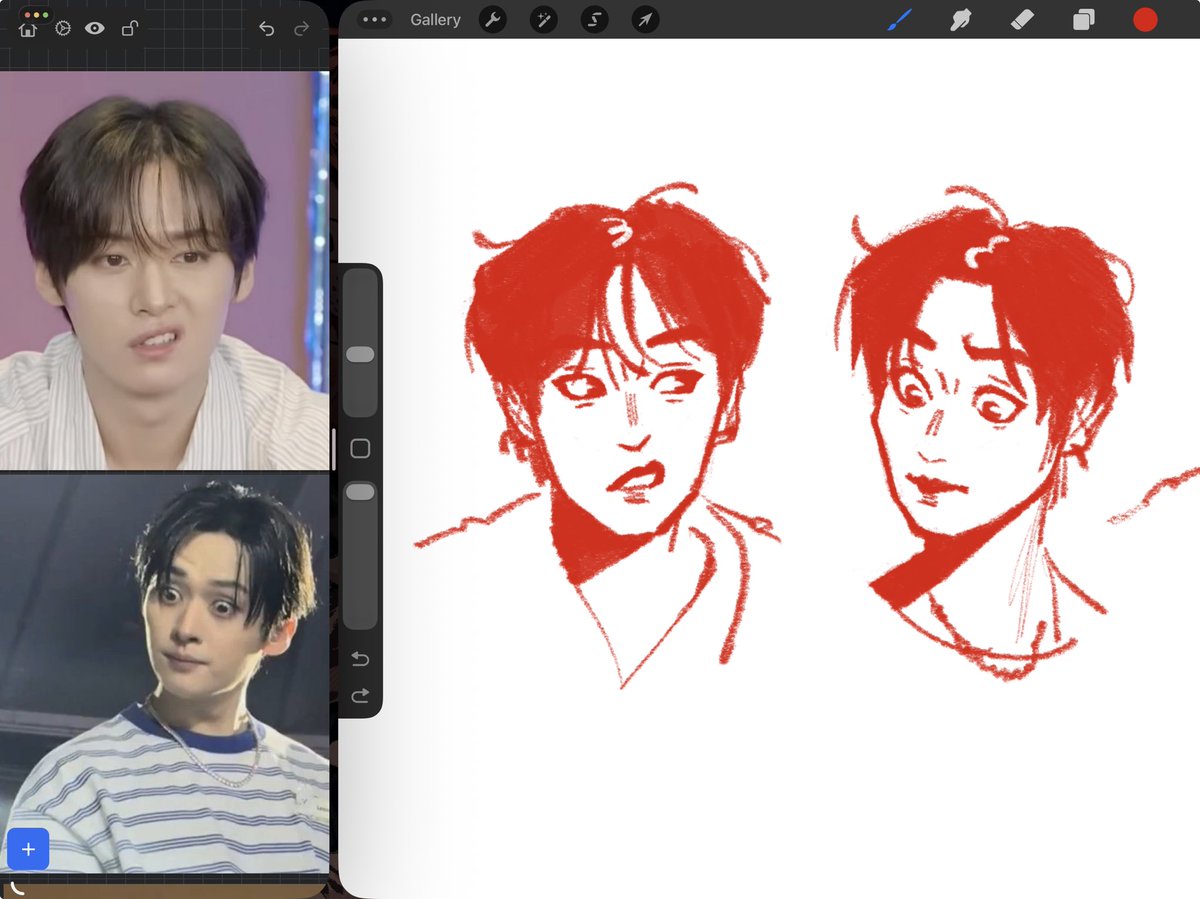Open reference app settings gear
This screenshot has width=1200, height=899.
point(62,29)
